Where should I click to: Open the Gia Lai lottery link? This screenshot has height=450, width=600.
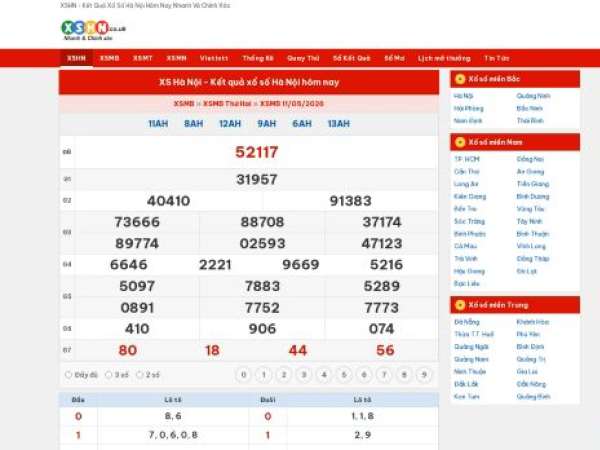(x=527, y=372)
